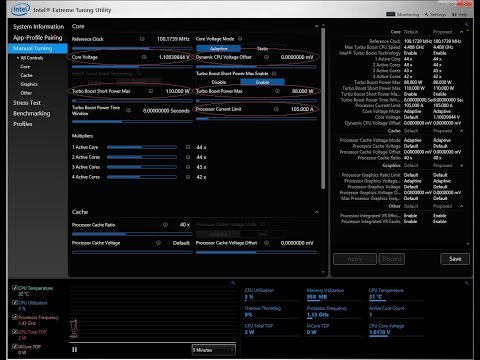Enable Turbo Boost Short Power Max

(262, 82)
